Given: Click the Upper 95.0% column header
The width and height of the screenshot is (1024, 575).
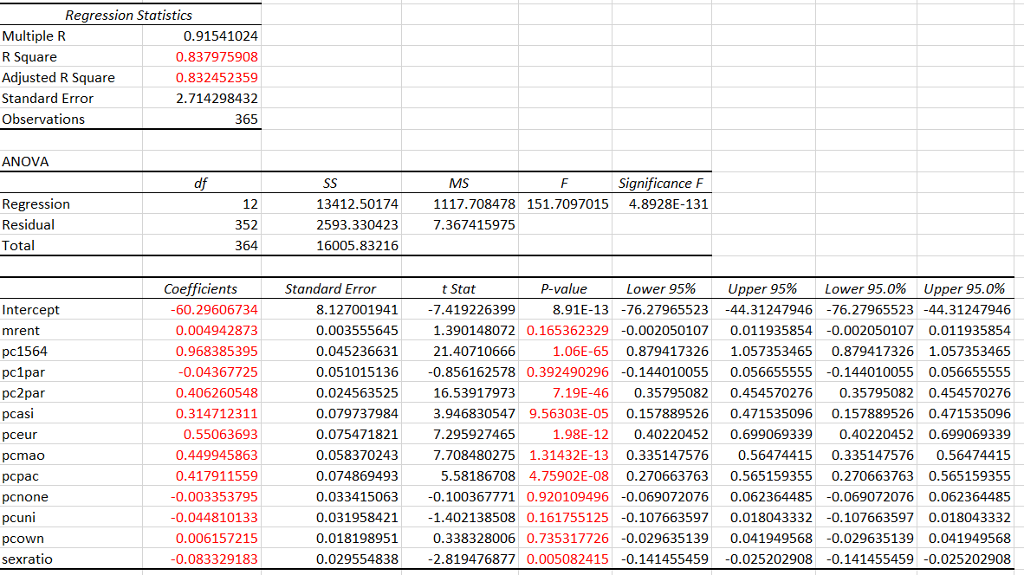Looking at the screenshot, I should (968, 288).
